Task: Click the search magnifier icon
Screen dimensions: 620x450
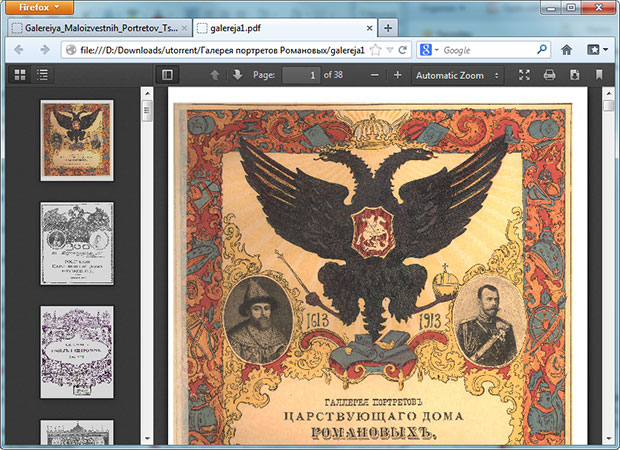Action: (542, 50)
